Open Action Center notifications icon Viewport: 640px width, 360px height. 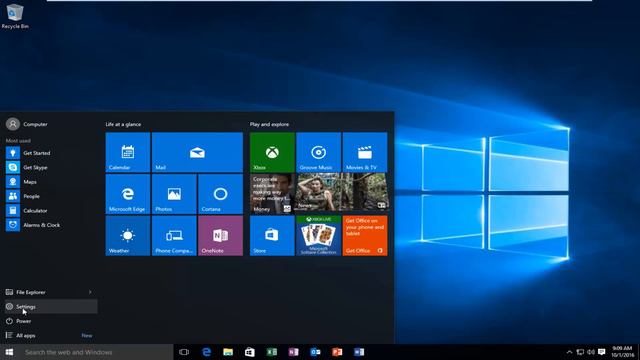602,352
